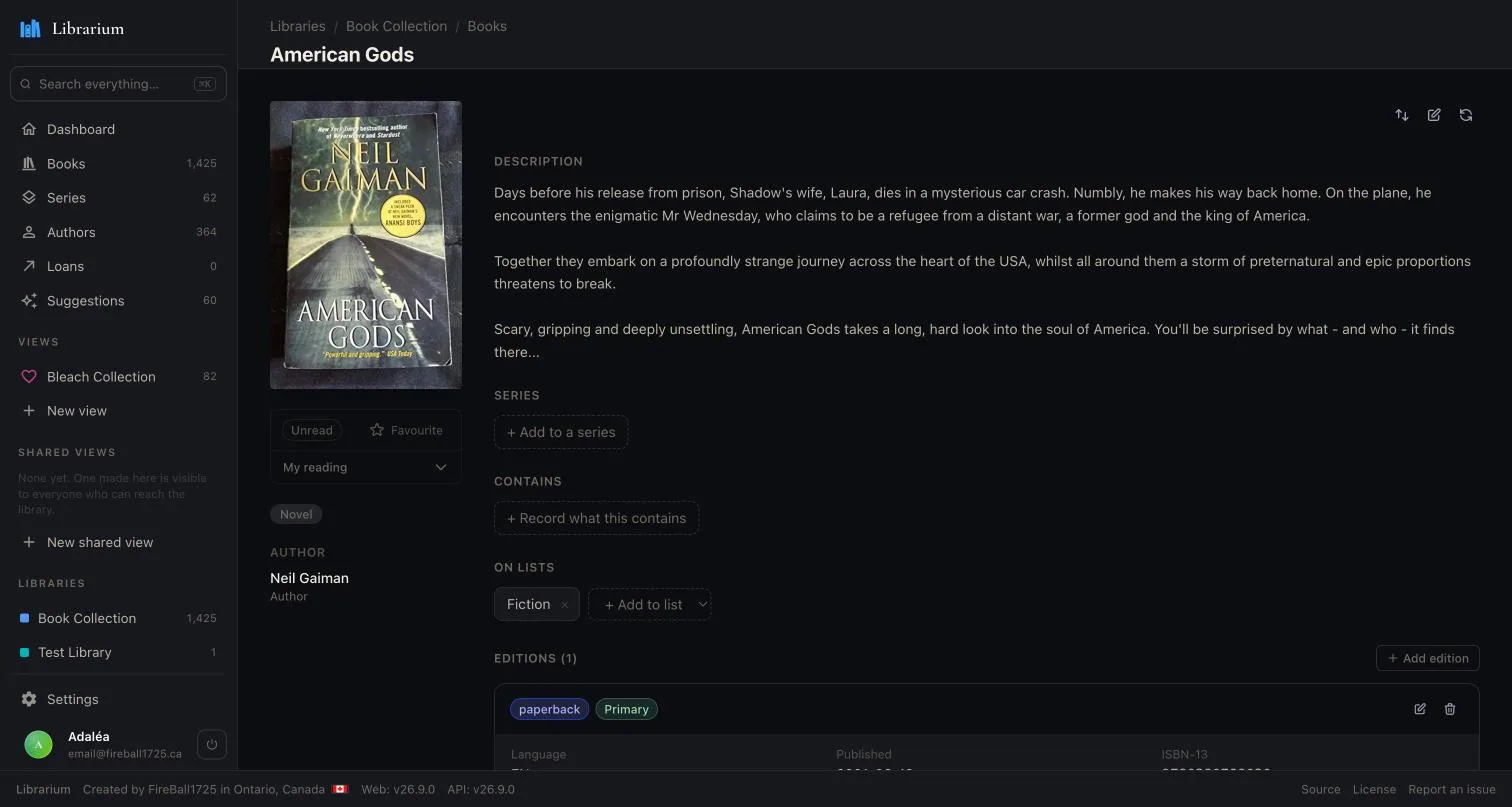Create a New shared view
The height and width of the screenshot is (807, 1512).
pyautogui.click(x=118, y=541)
